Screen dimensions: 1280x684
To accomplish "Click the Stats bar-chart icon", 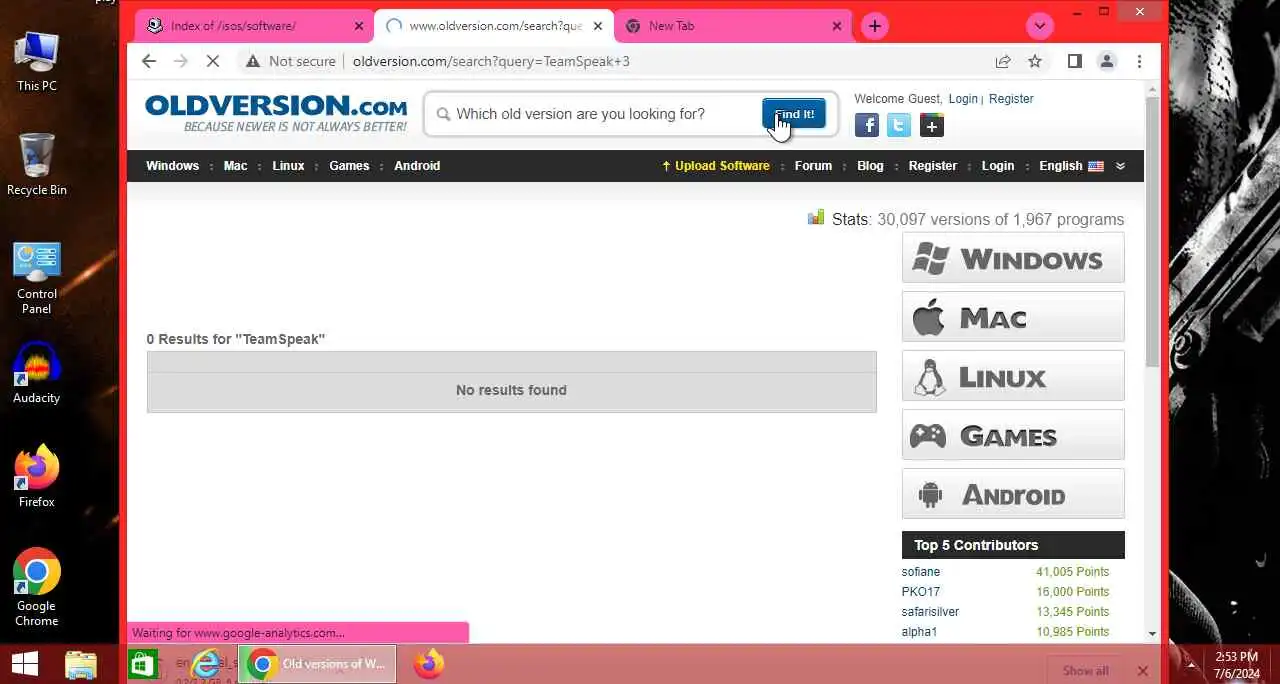I will [x=816, y=217].
